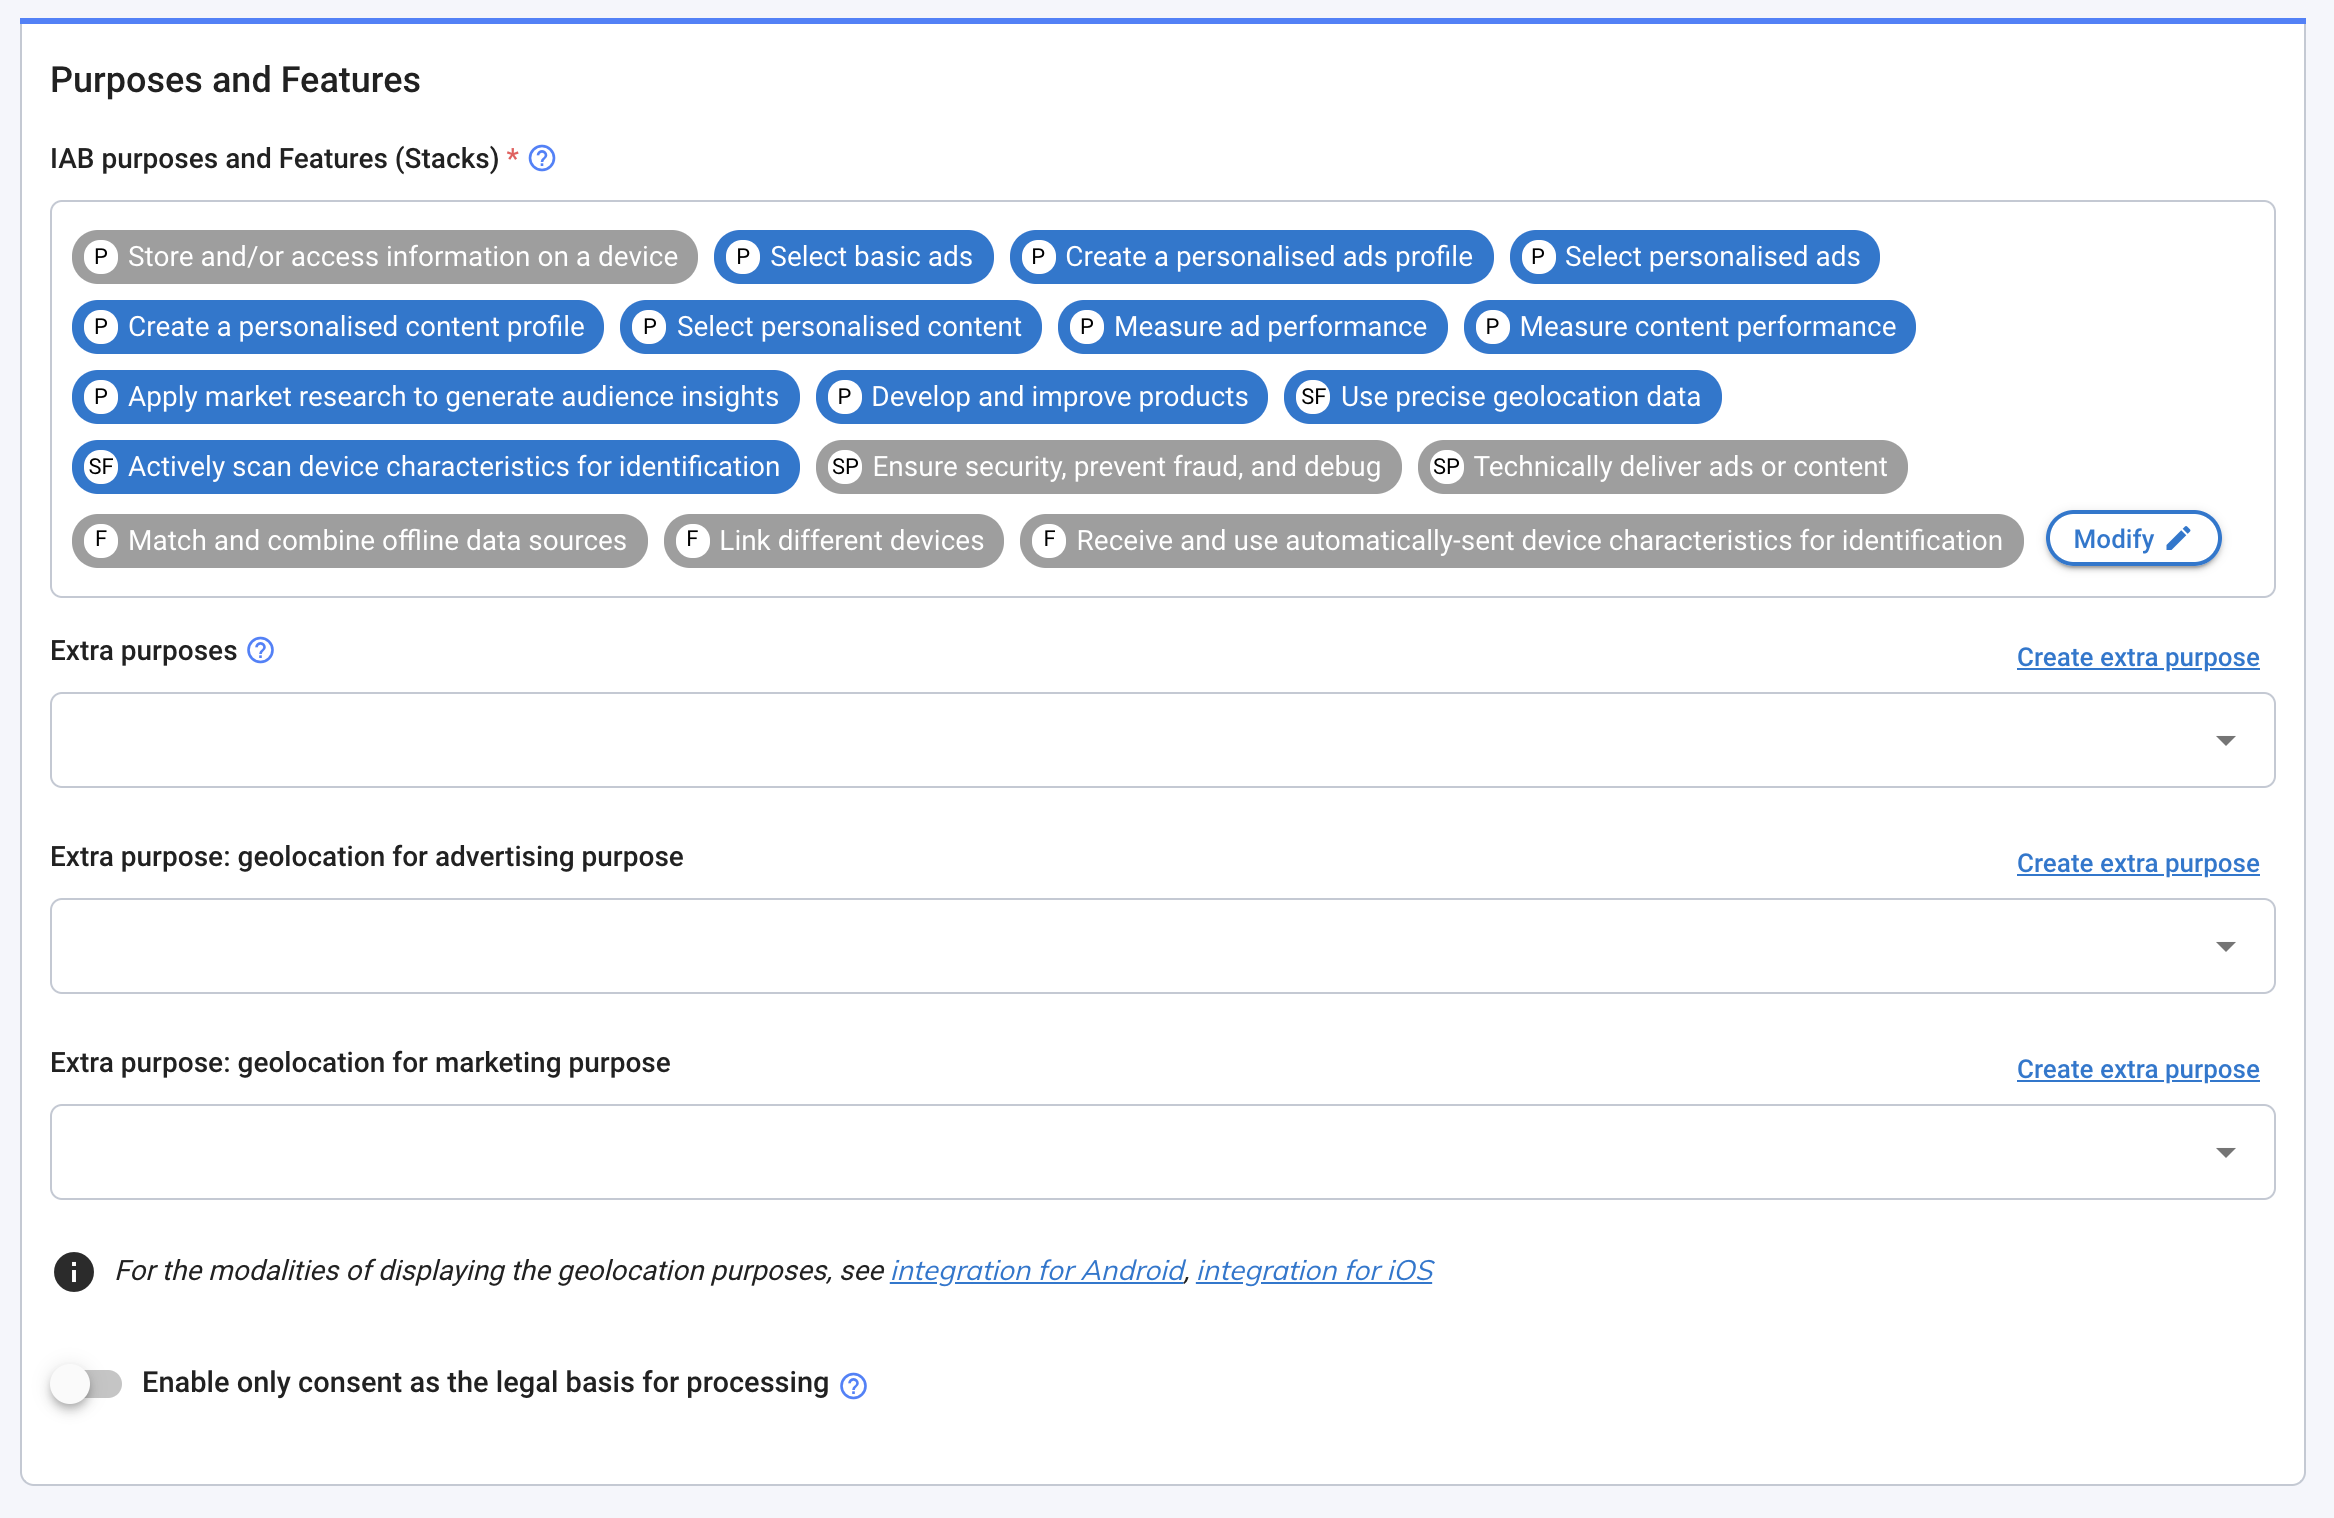Image resolution: width=2334 pixels, height=1518 pixels.
Task: Toggle the Select basic ads purpose chip
Action: click(x=853, y=257)
